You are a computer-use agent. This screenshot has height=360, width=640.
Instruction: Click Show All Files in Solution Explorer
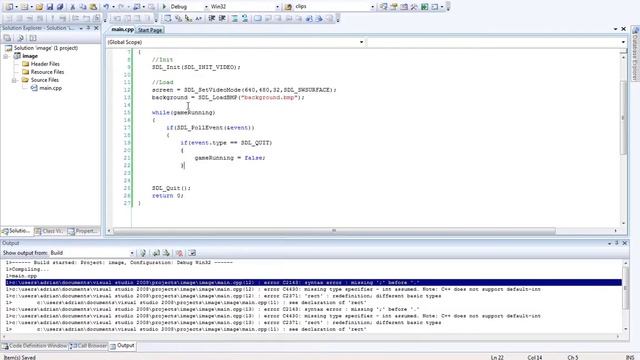tap(20, 38)
